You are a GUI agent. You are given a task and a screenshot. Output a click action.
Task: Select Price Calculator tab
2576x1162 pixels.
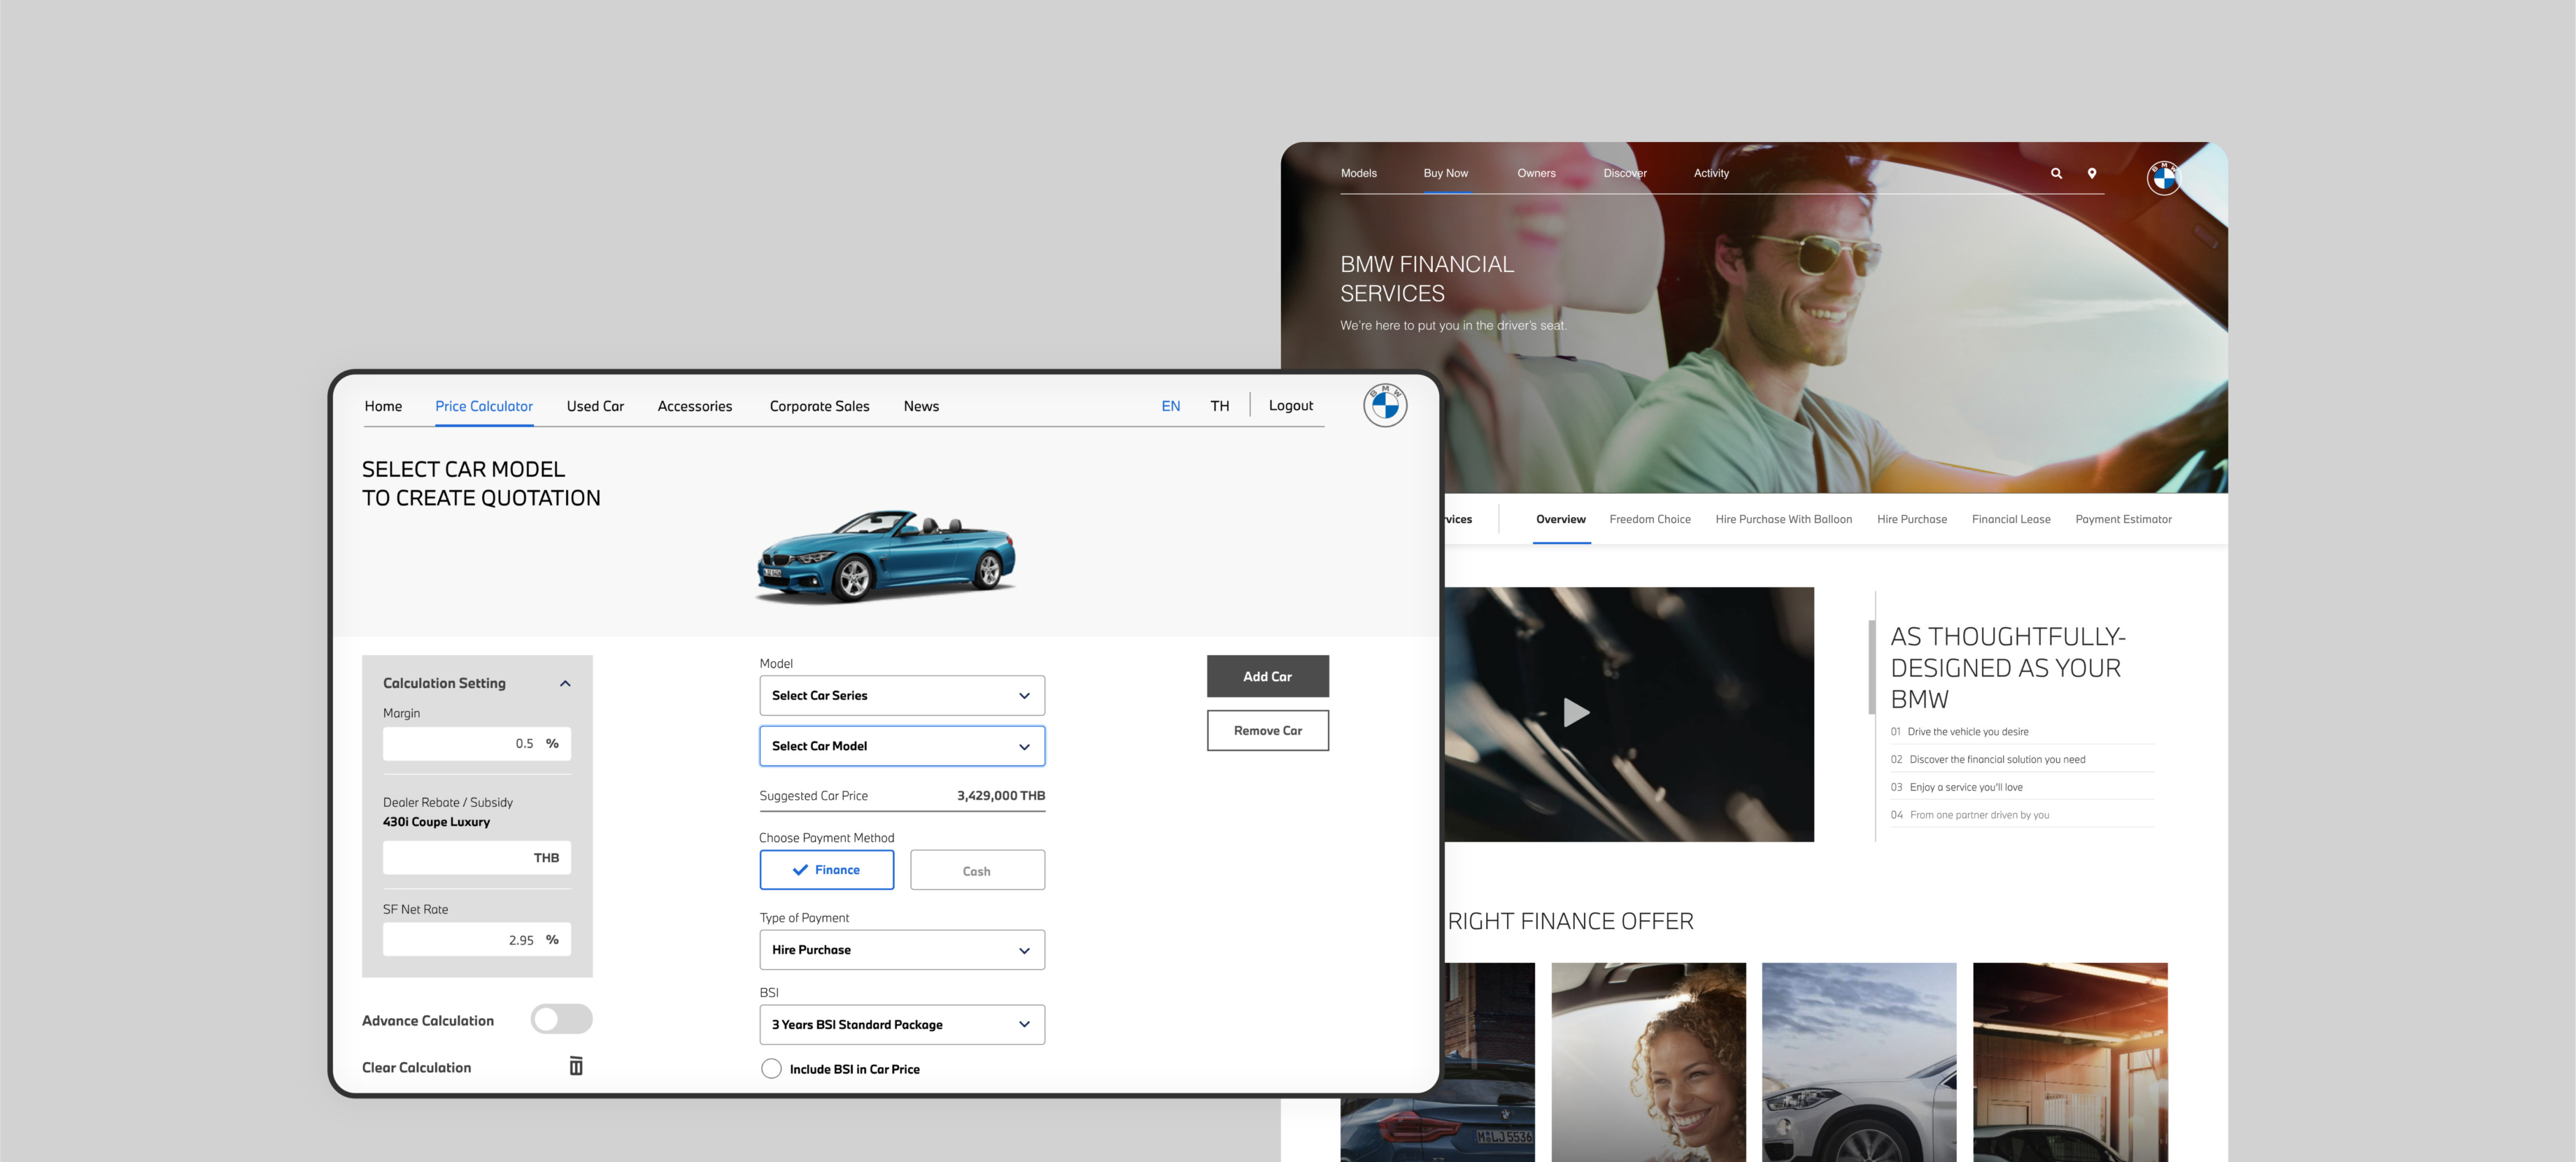point(484,406)
